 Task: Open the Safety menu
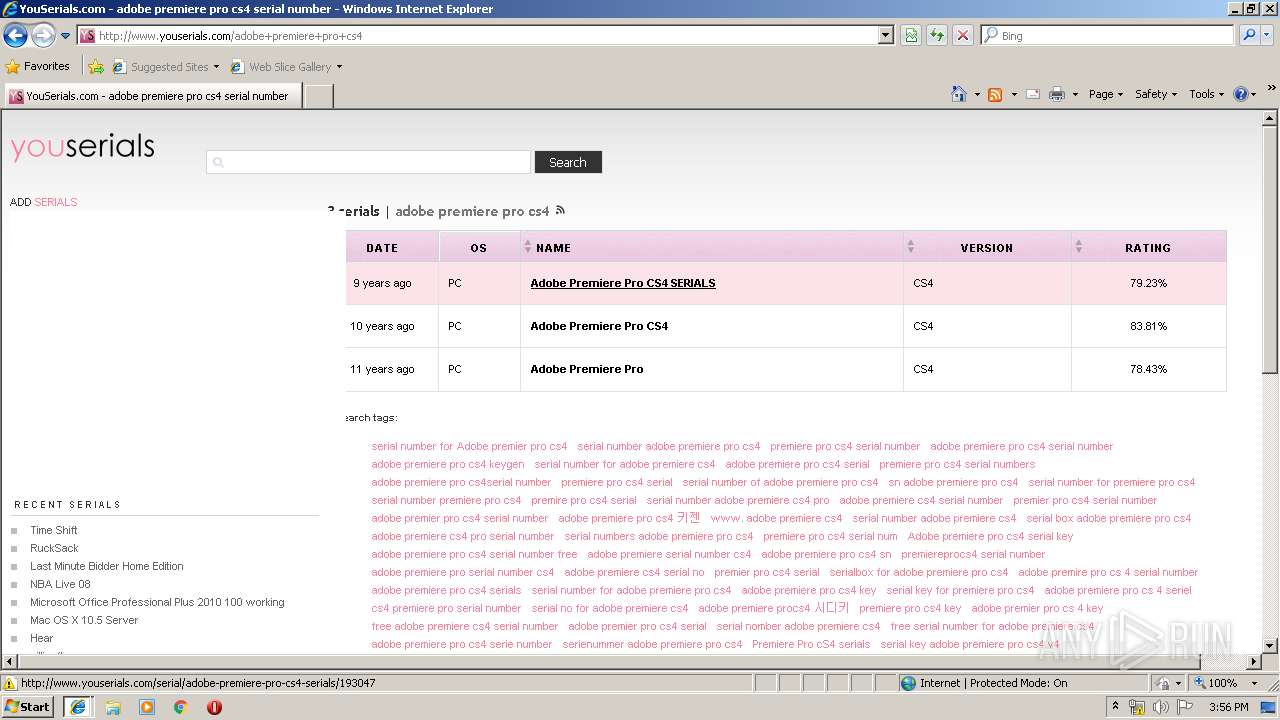pos(1156,94)
